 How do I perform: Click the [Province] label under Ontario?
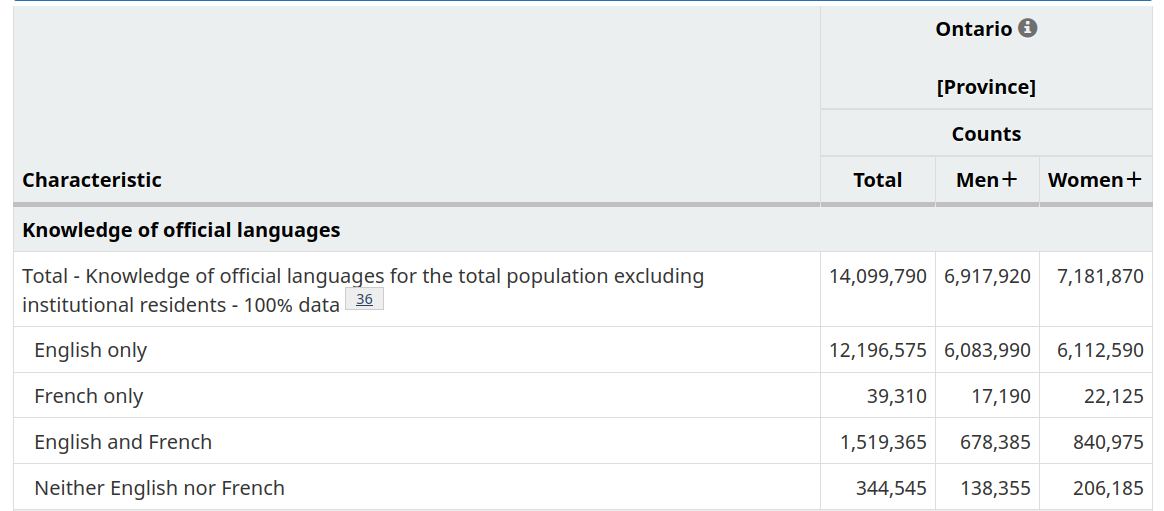986,87
